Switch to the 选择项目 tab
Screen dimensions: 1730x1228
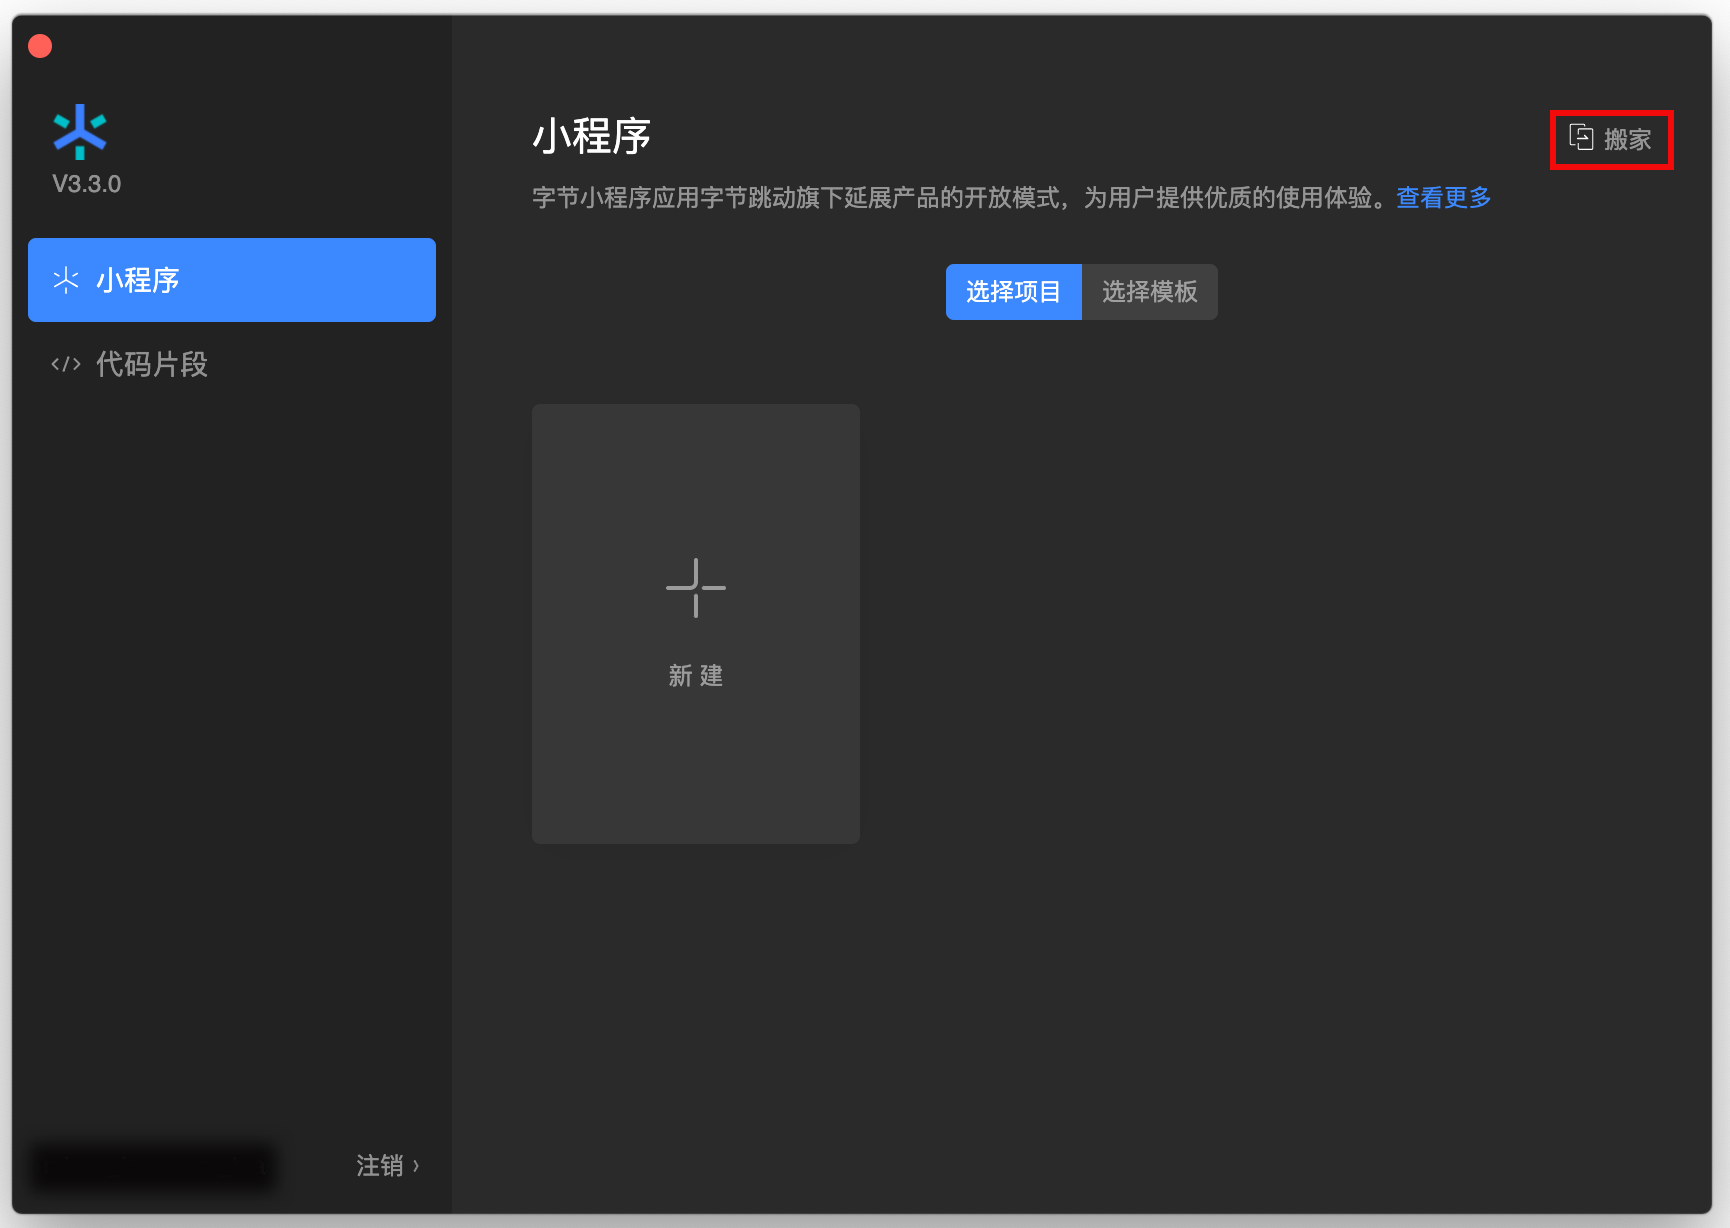(1013, 292)
